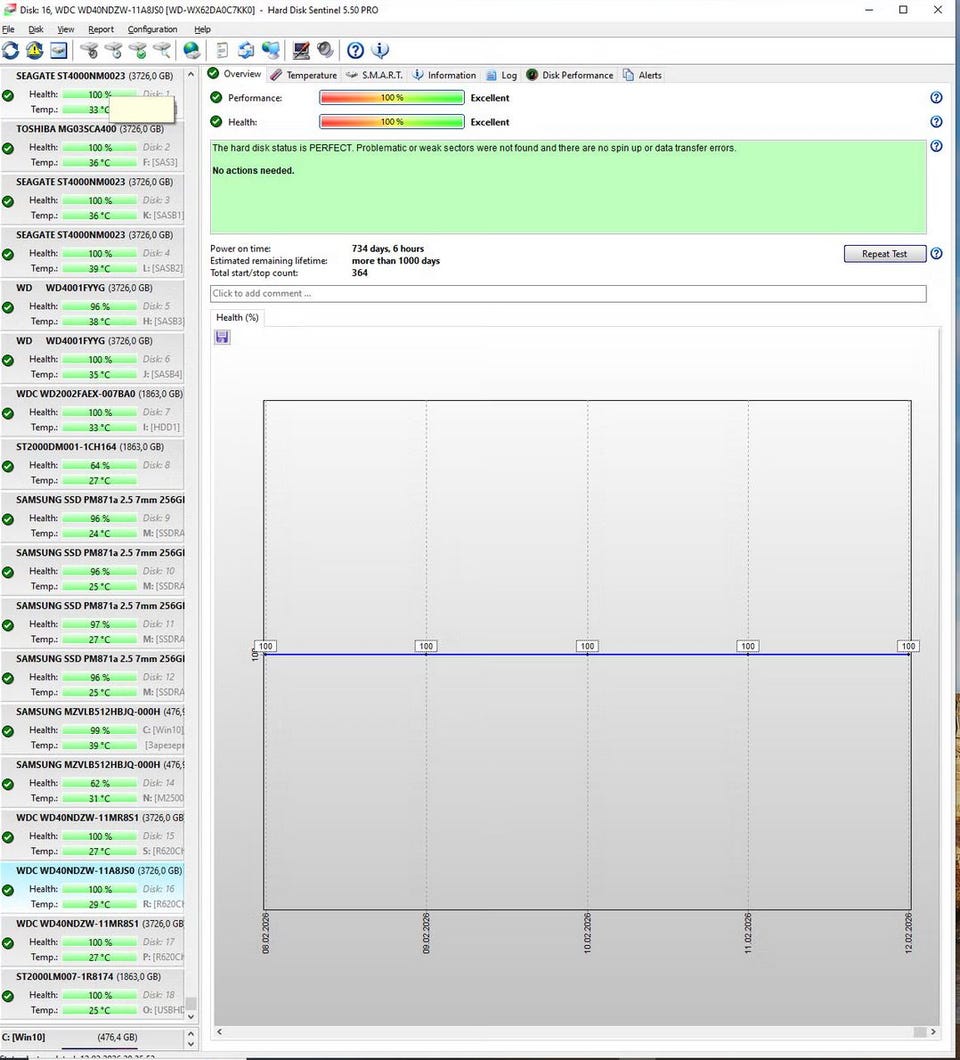Switch to the S.M.A.R.T. tab
Viewport: 960px width, 1060px height.
[x=374, y=75]
